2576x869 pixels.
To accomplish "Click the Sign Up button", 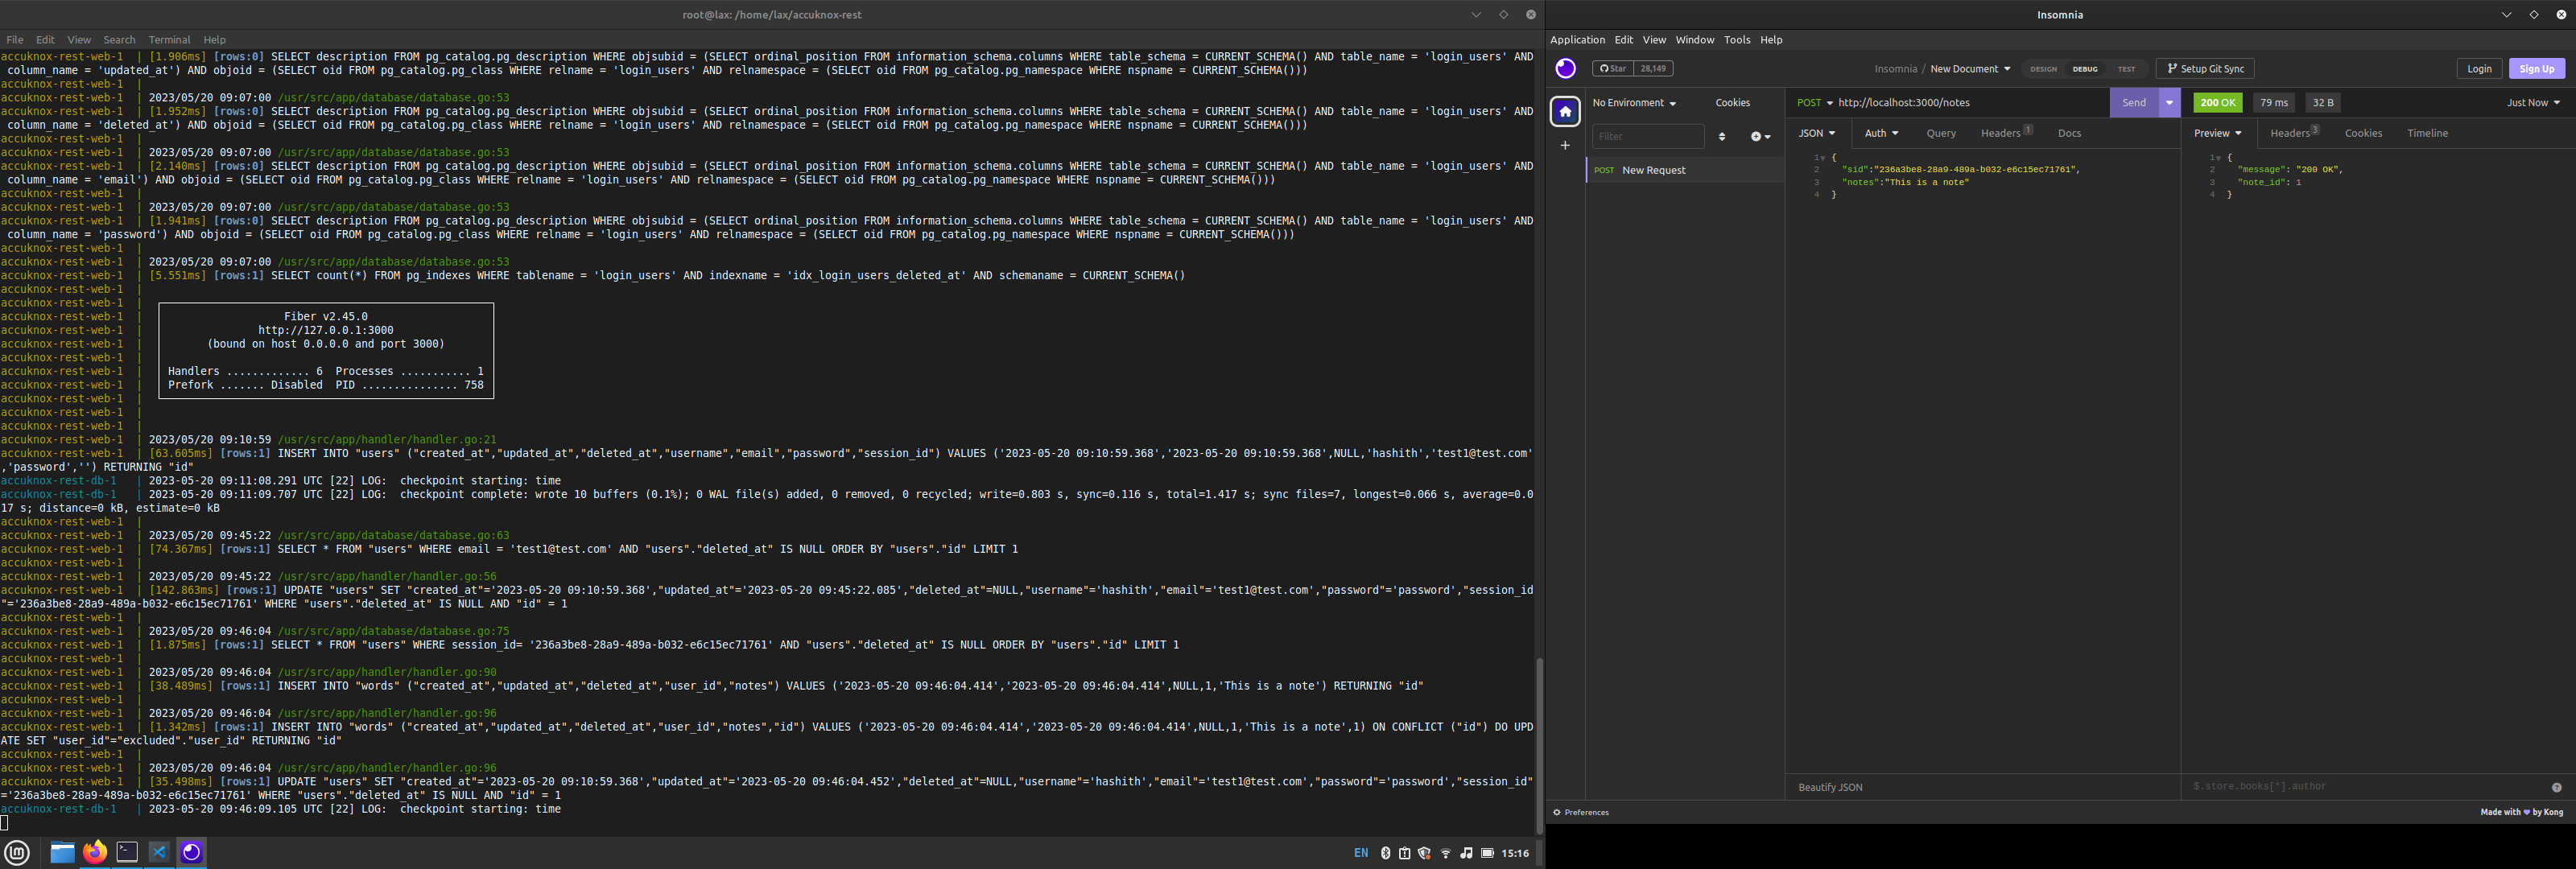I will pyautogui.click(x=2536, y=68).
